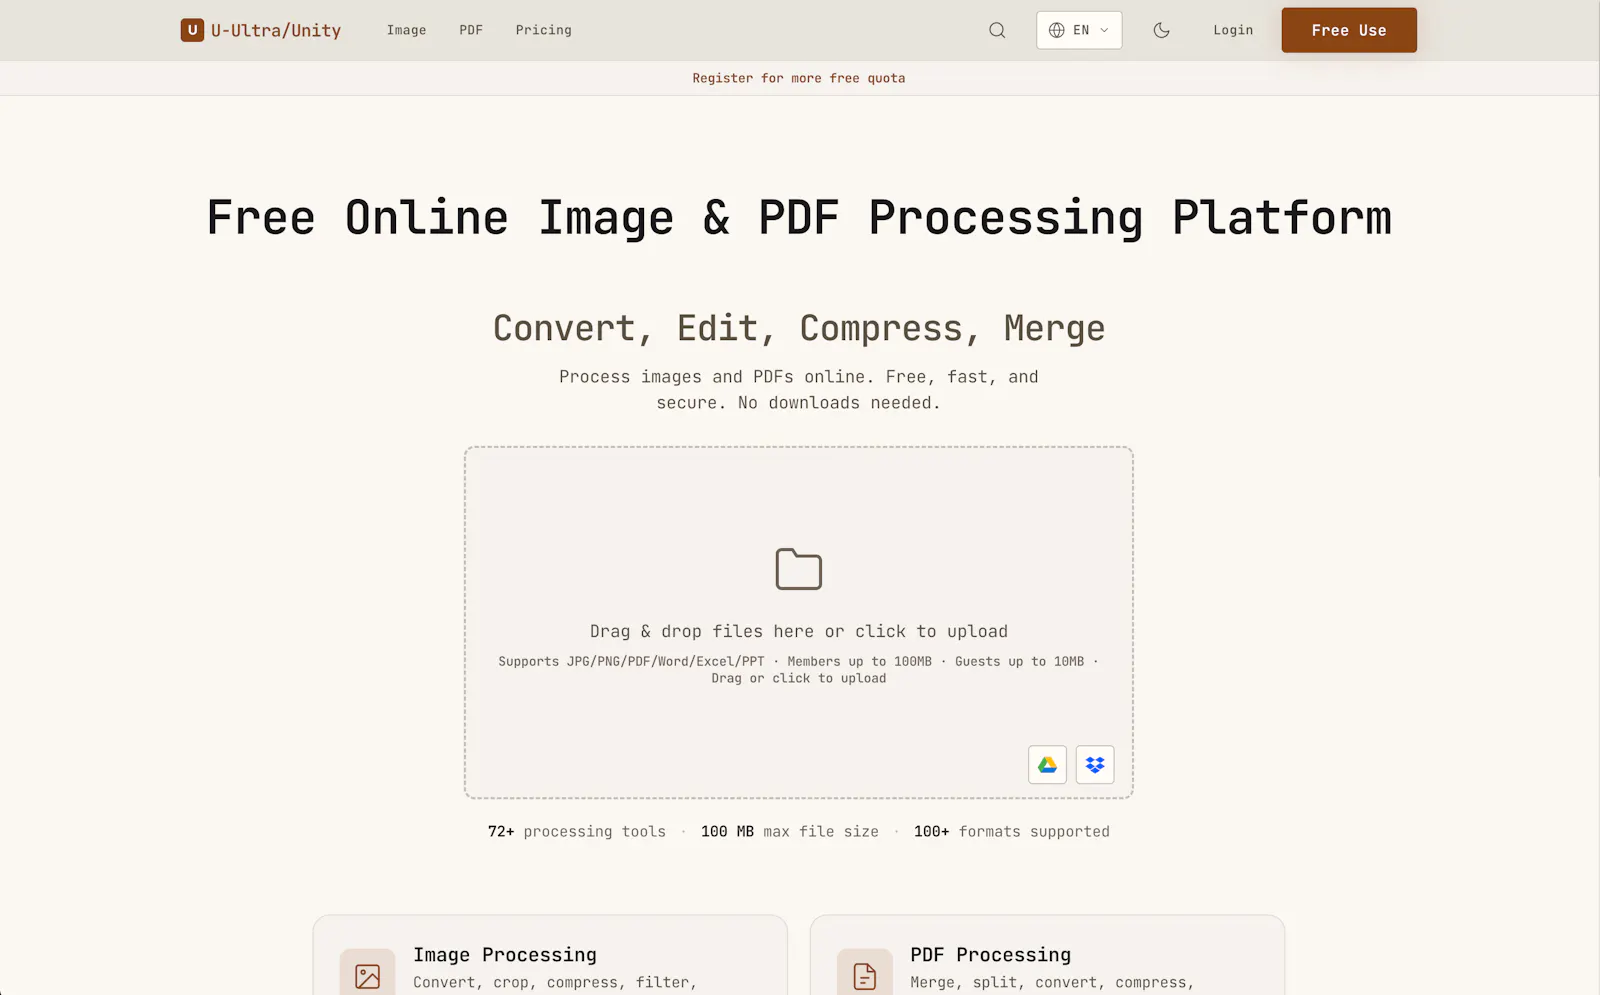This screenshot has width=1600, height=995.
Task: Click the U-Ultra/Unity logo icon
Action: (192, 30)
